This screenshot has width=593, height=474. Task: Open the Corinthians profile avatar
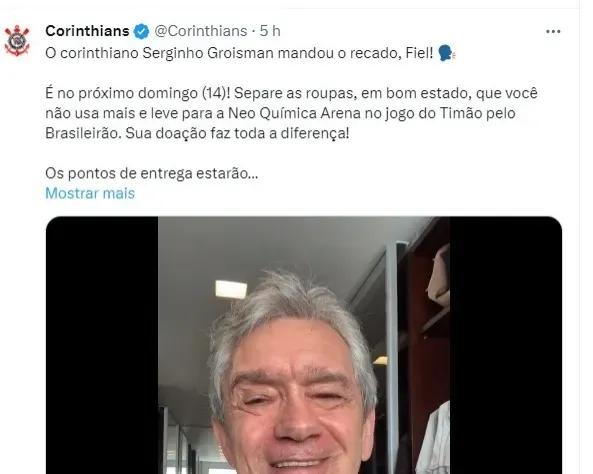17,41
